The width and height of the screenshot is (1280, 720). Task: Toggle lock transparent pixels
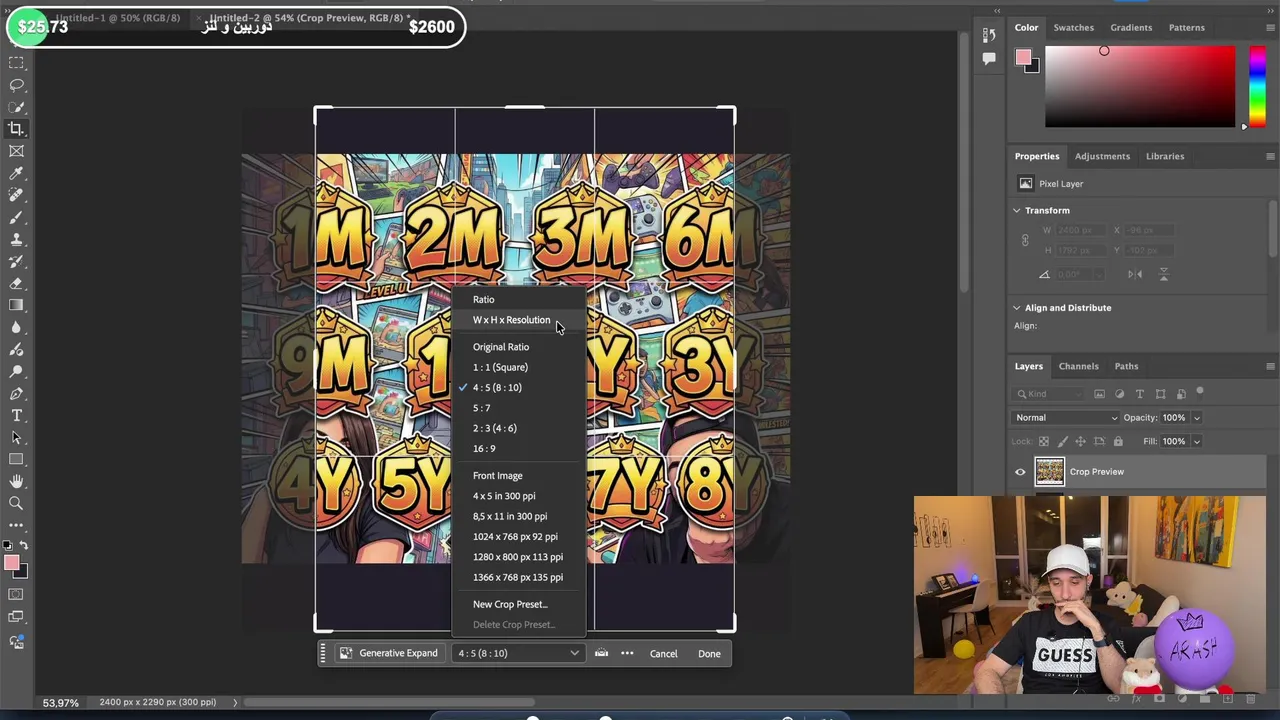point(1044,441)
